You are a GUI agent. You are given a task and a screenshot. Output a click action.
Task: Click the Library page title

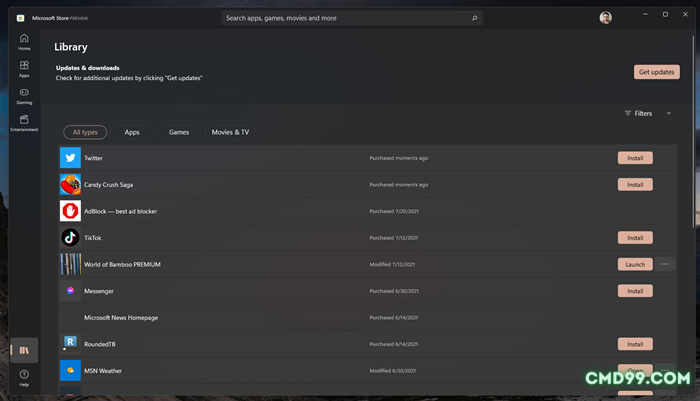coord(71,47)
